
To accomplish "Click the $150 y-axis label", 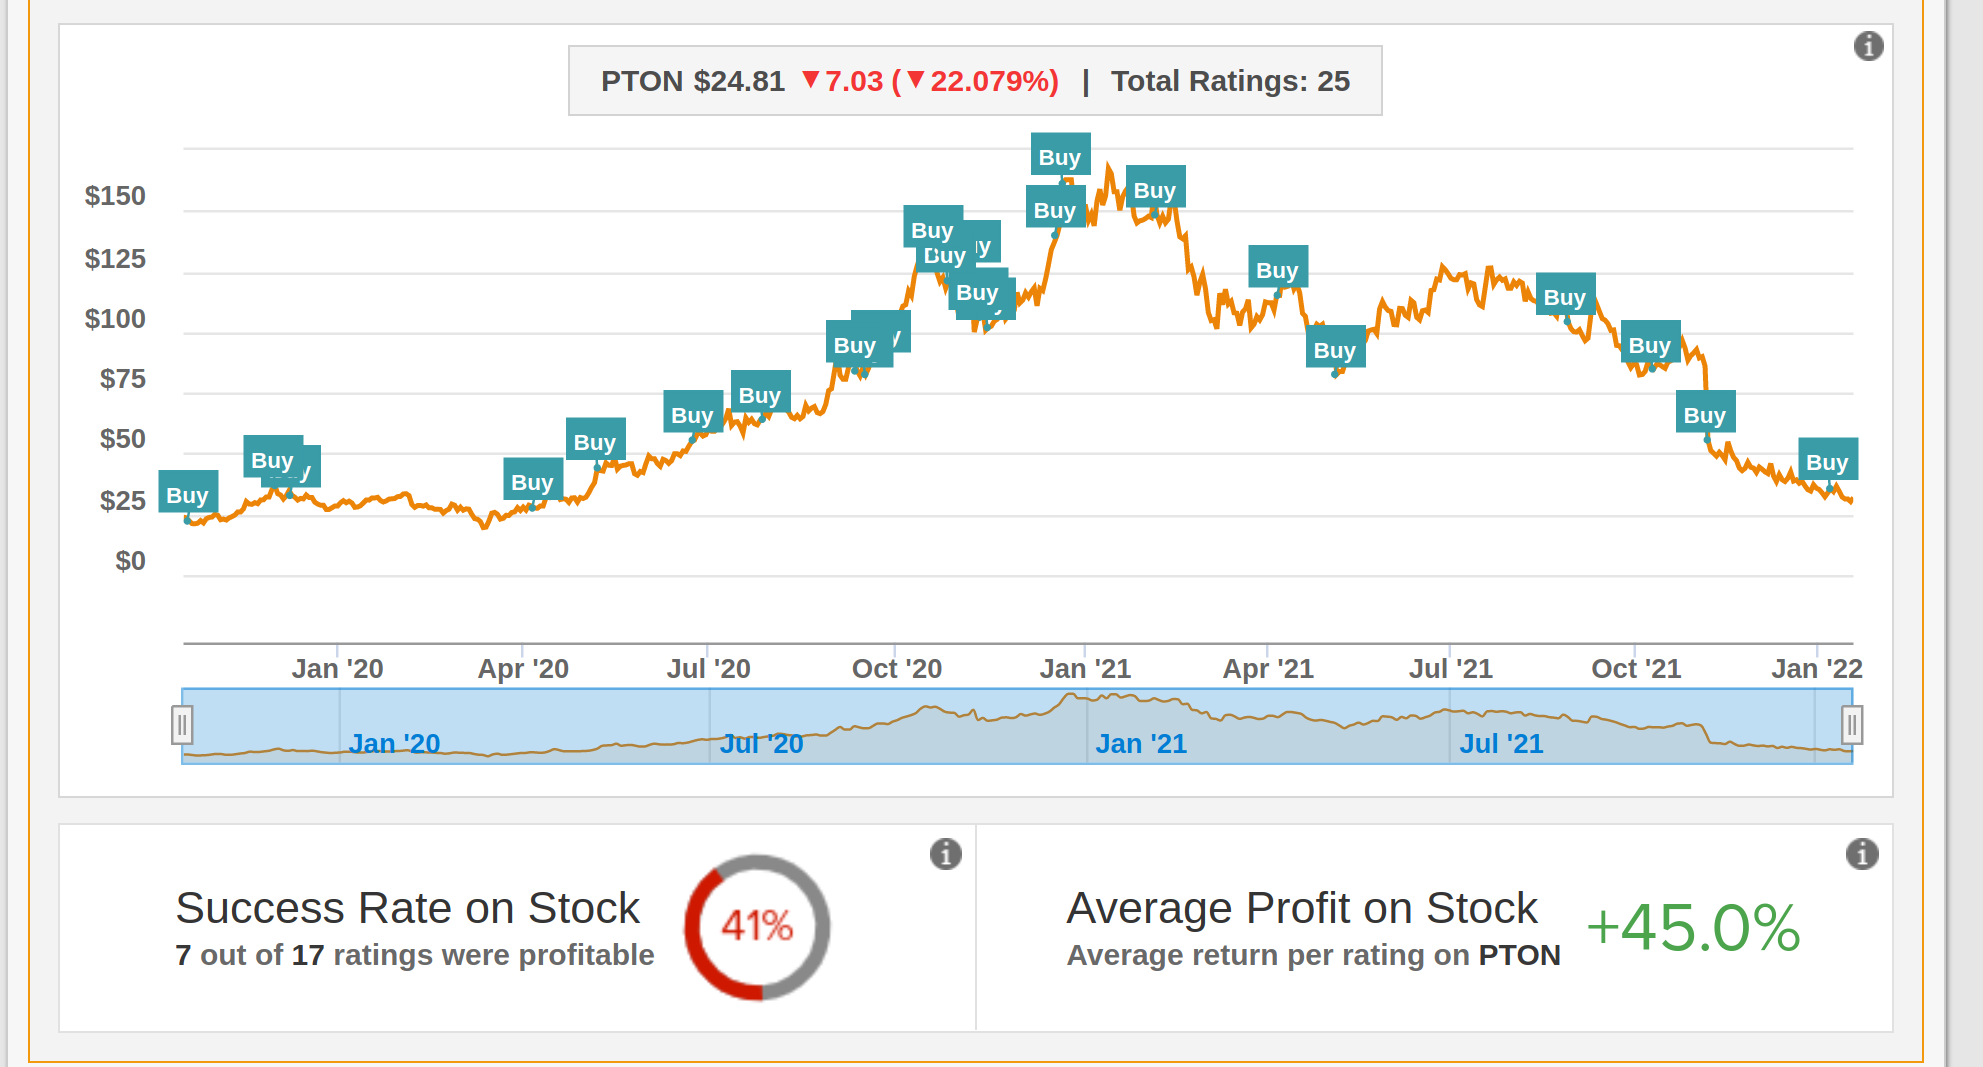I will click(115, 196).
